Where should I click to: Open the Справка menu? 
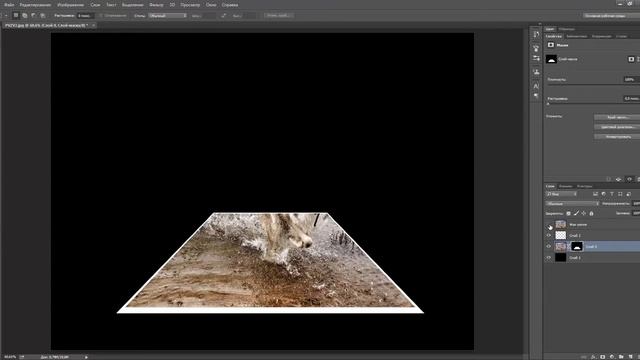[230, 5]
